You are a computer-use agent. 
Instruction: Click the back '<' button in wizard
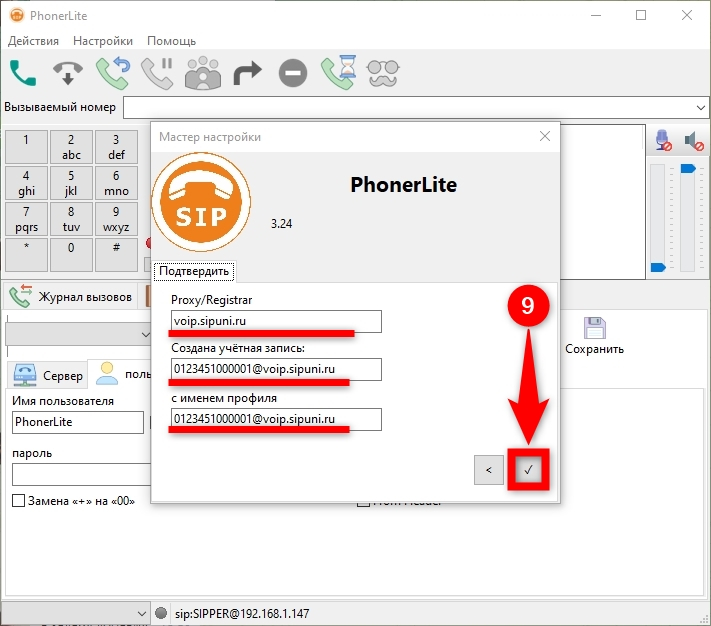pos(489,470)
